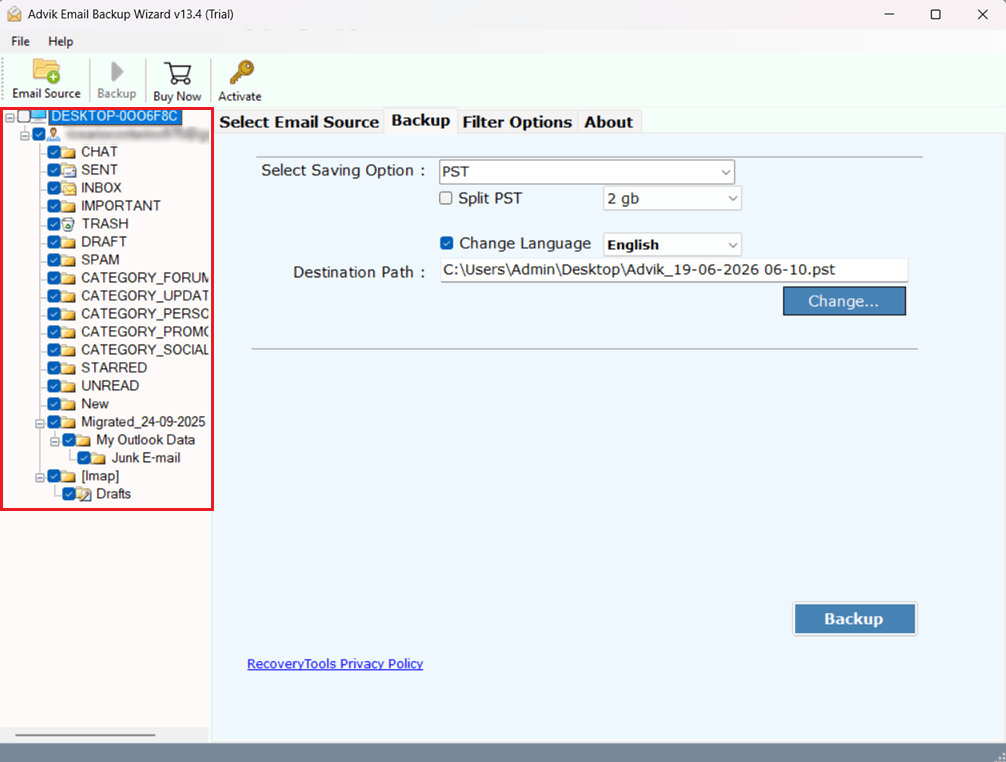The image size is (1006, 762).
Task: Click the CATEGORY_FORUM folder icon
Action: point(69,278)
